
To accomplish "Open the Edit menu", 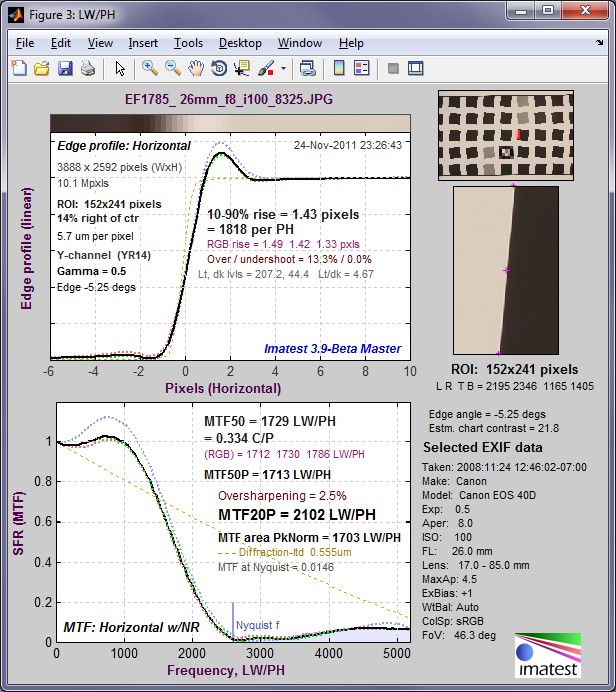I will [x=60, y=43].
